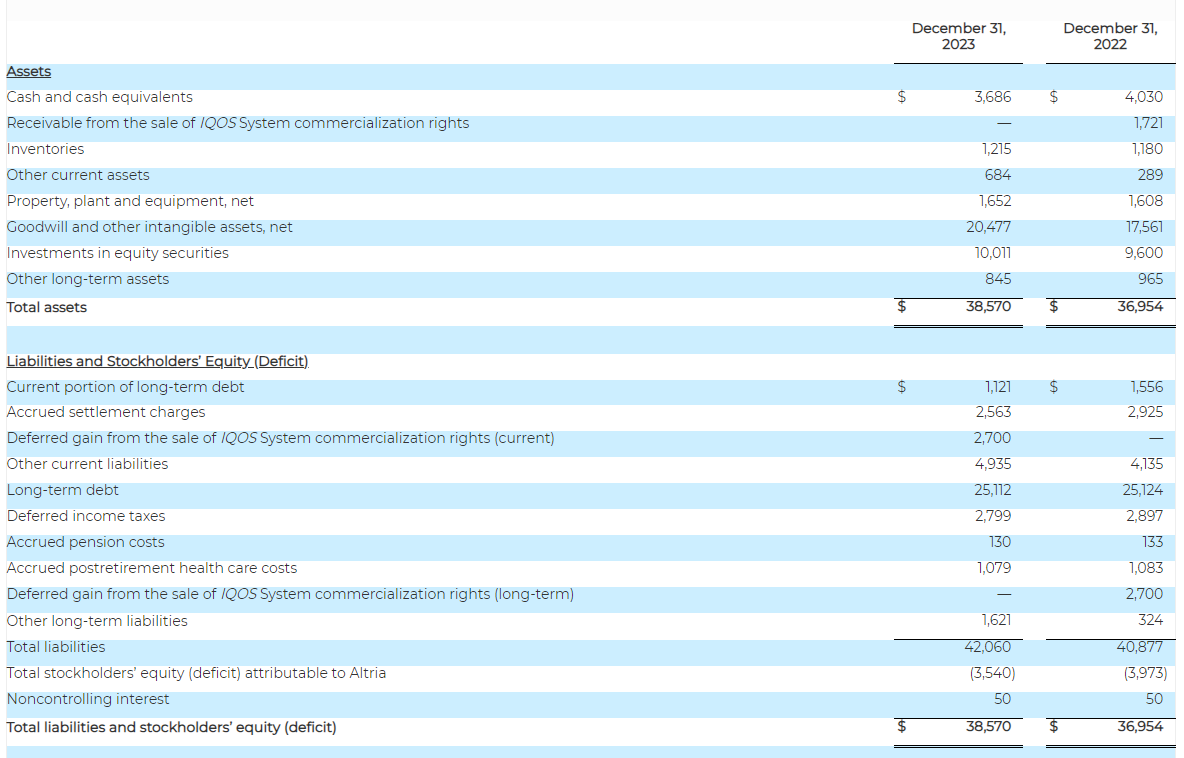Click the "Inventories" row label

coord(45,149)
